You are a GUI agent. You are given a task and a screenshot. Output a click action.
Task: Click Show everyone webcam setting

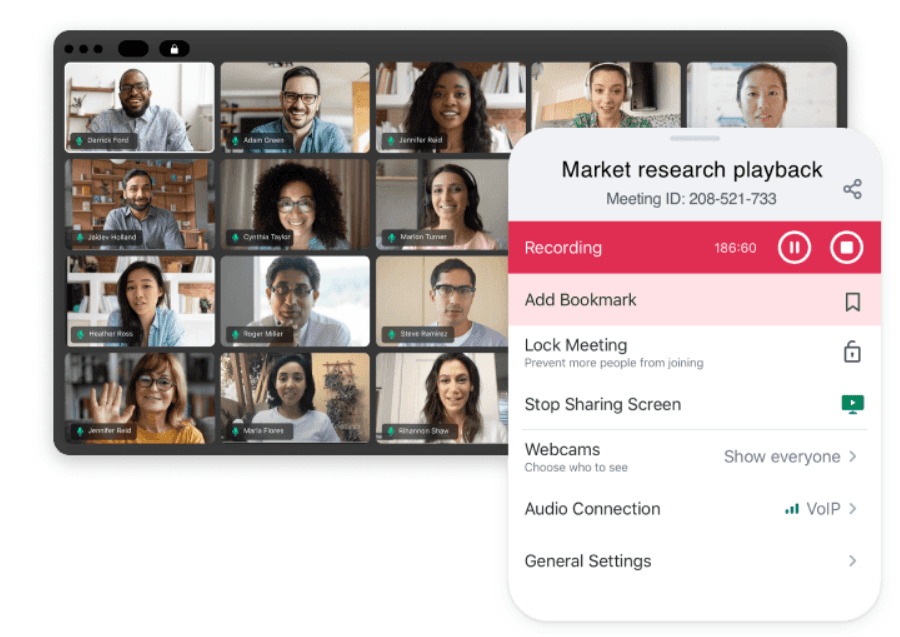click(x=782, y=457)
